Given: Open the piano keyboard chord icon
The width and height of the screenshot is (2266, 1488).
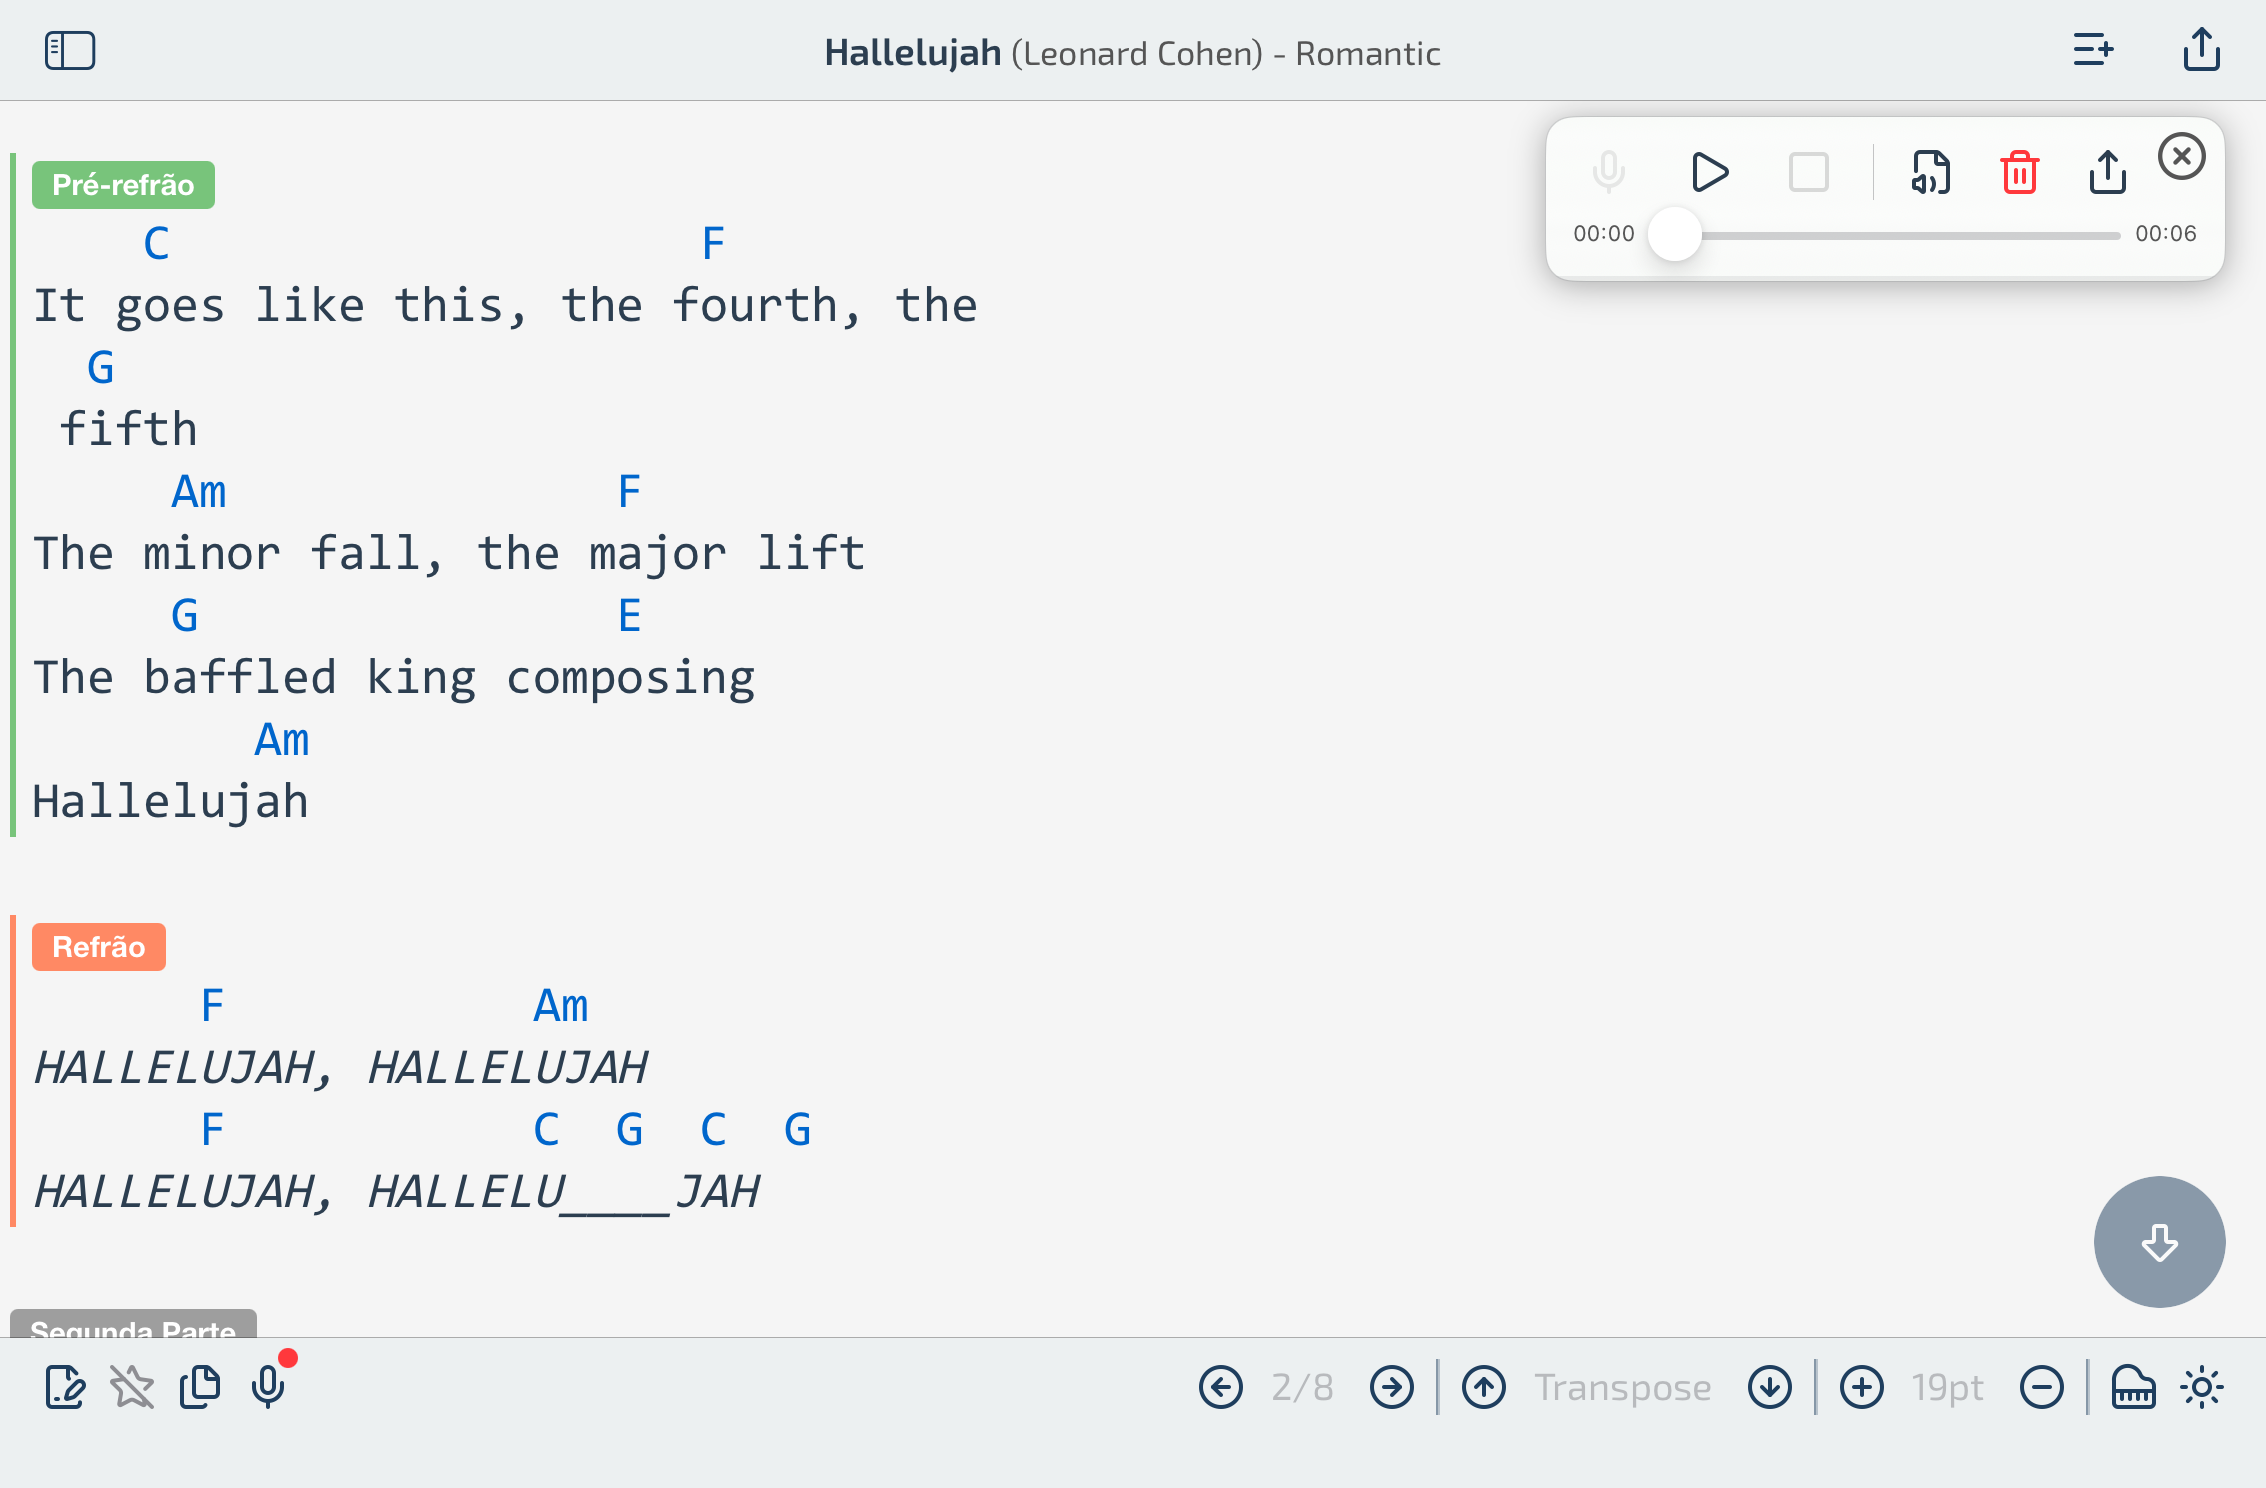Looking at the screenshot, I should tap(2132, 1387).
